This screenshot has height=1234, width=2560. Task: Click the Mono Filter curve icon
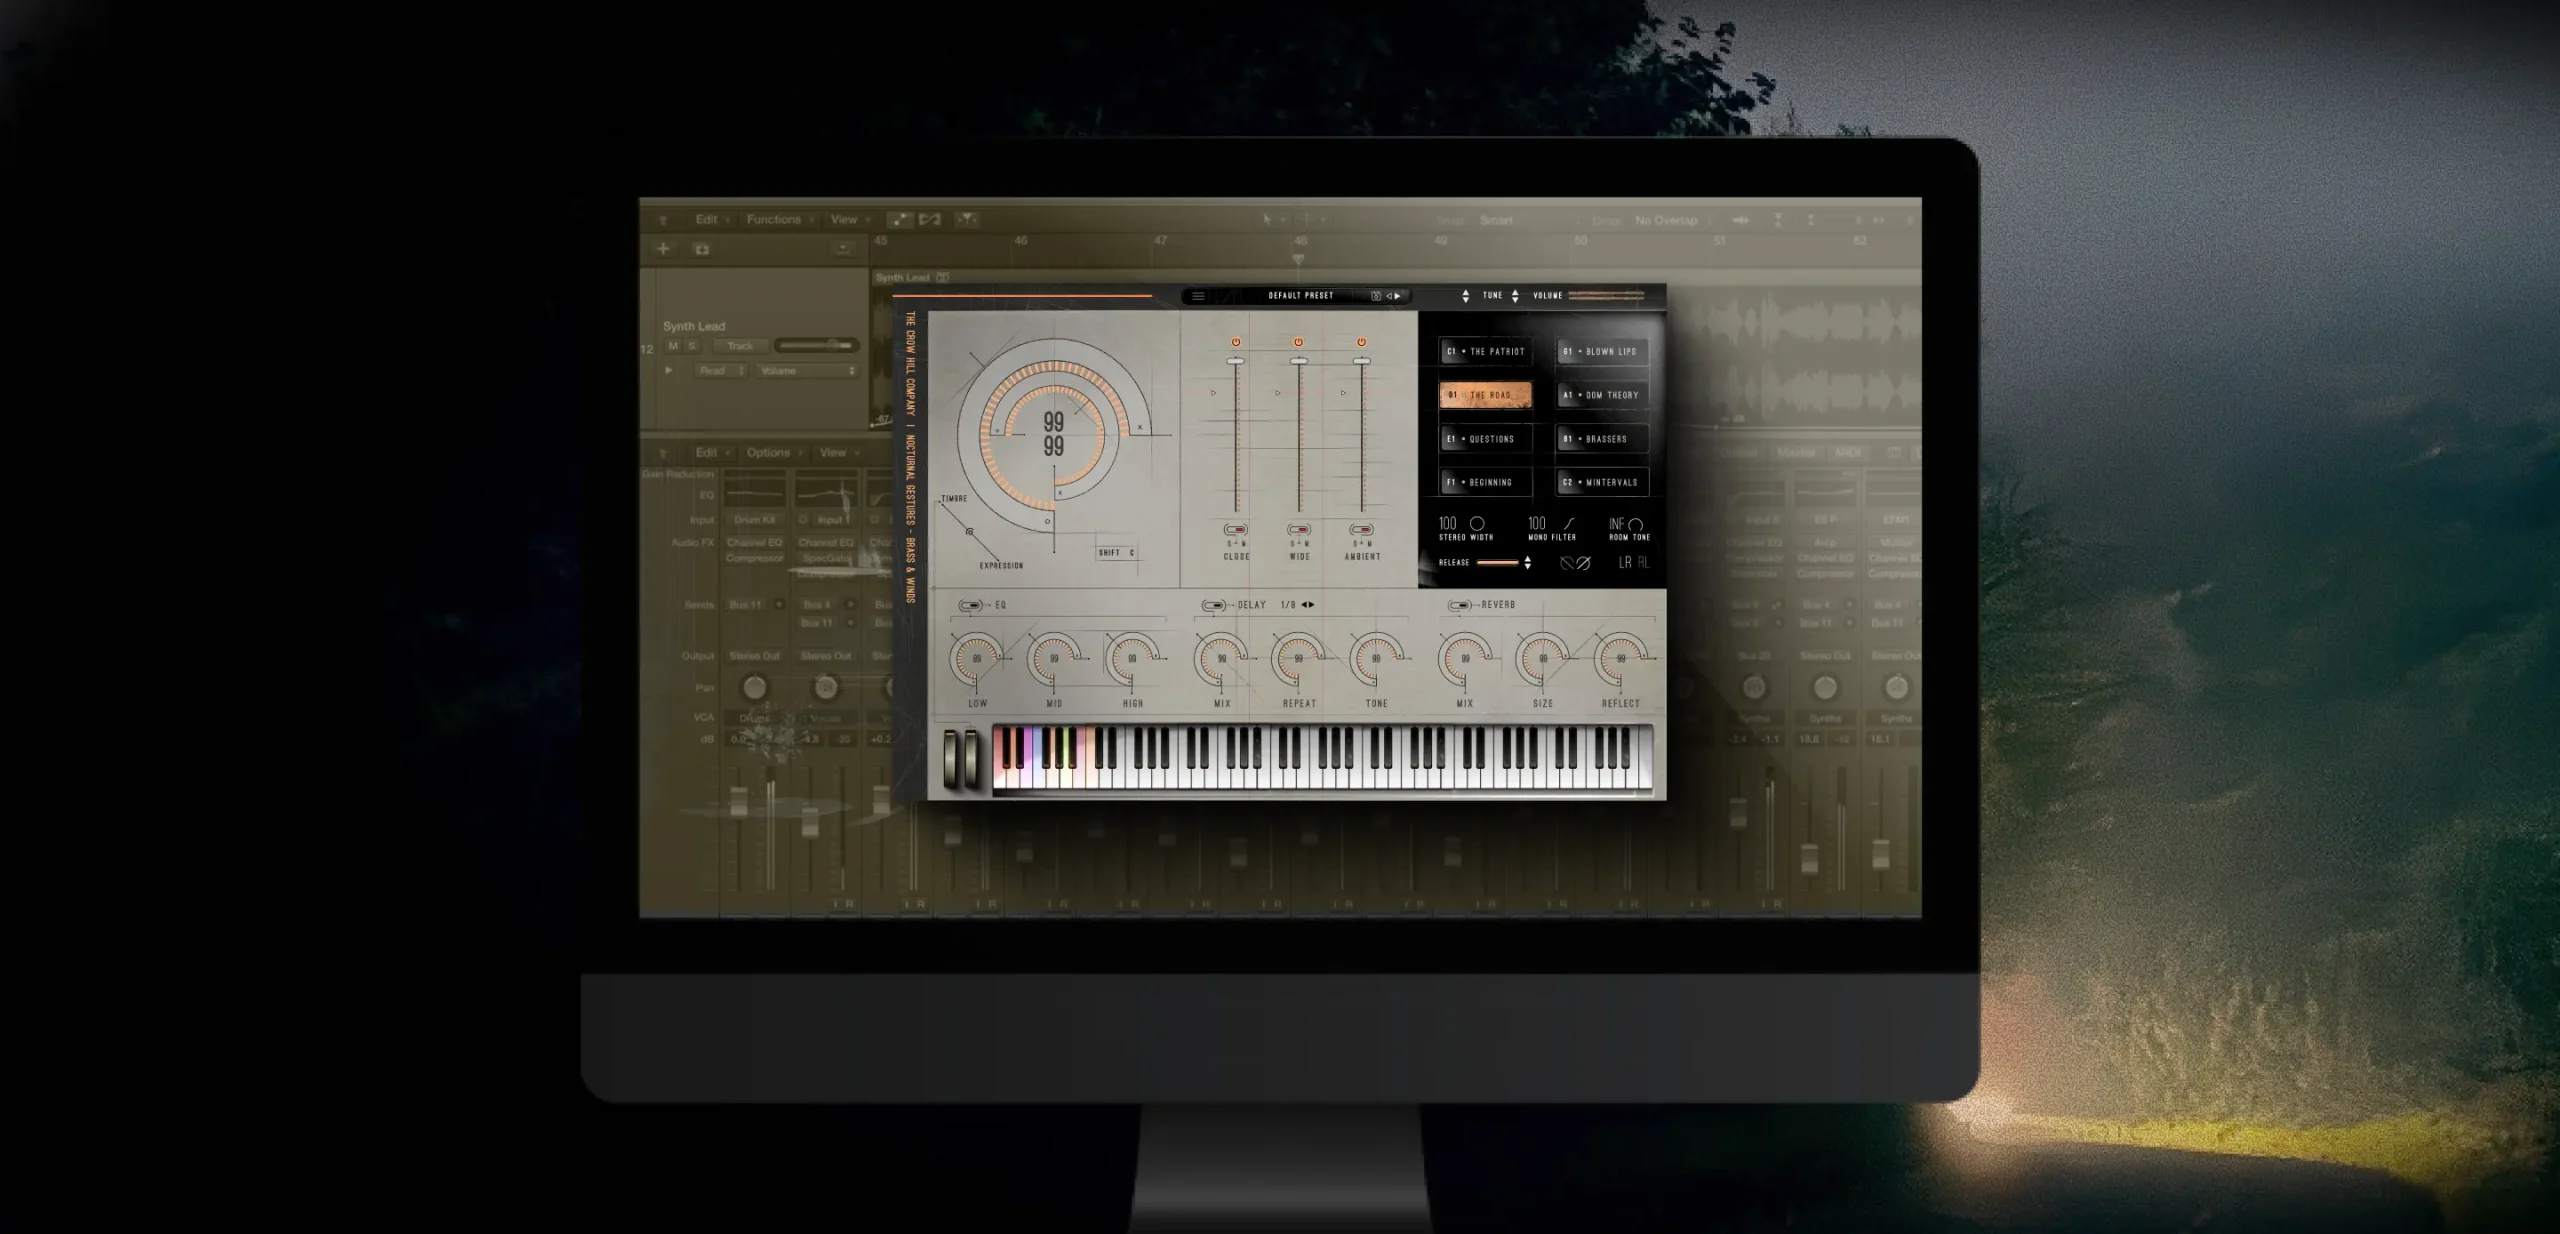pyautogui.click(x=1568, y=524)
